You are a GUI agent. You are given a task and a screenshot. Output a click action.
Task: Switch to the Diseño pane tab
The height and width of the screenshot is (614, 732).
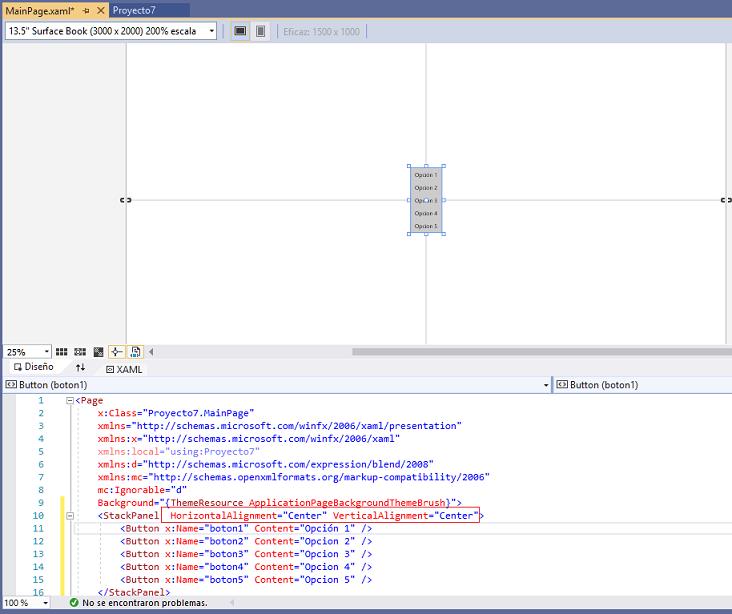click(34, 367)
